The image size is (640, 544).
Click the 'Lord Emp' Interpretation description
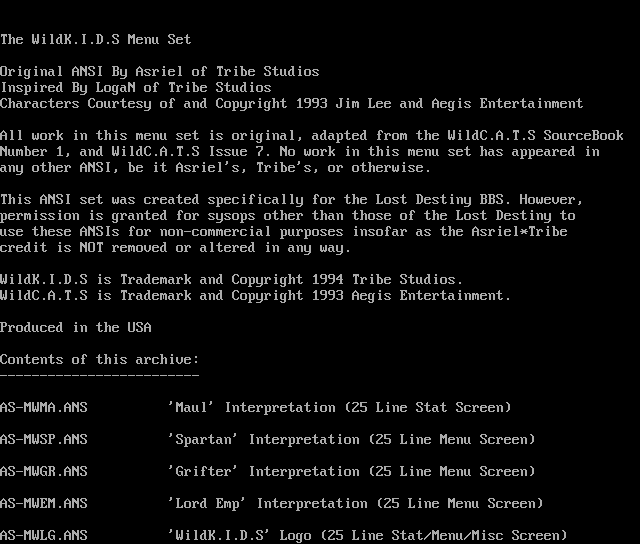[356, 504]
